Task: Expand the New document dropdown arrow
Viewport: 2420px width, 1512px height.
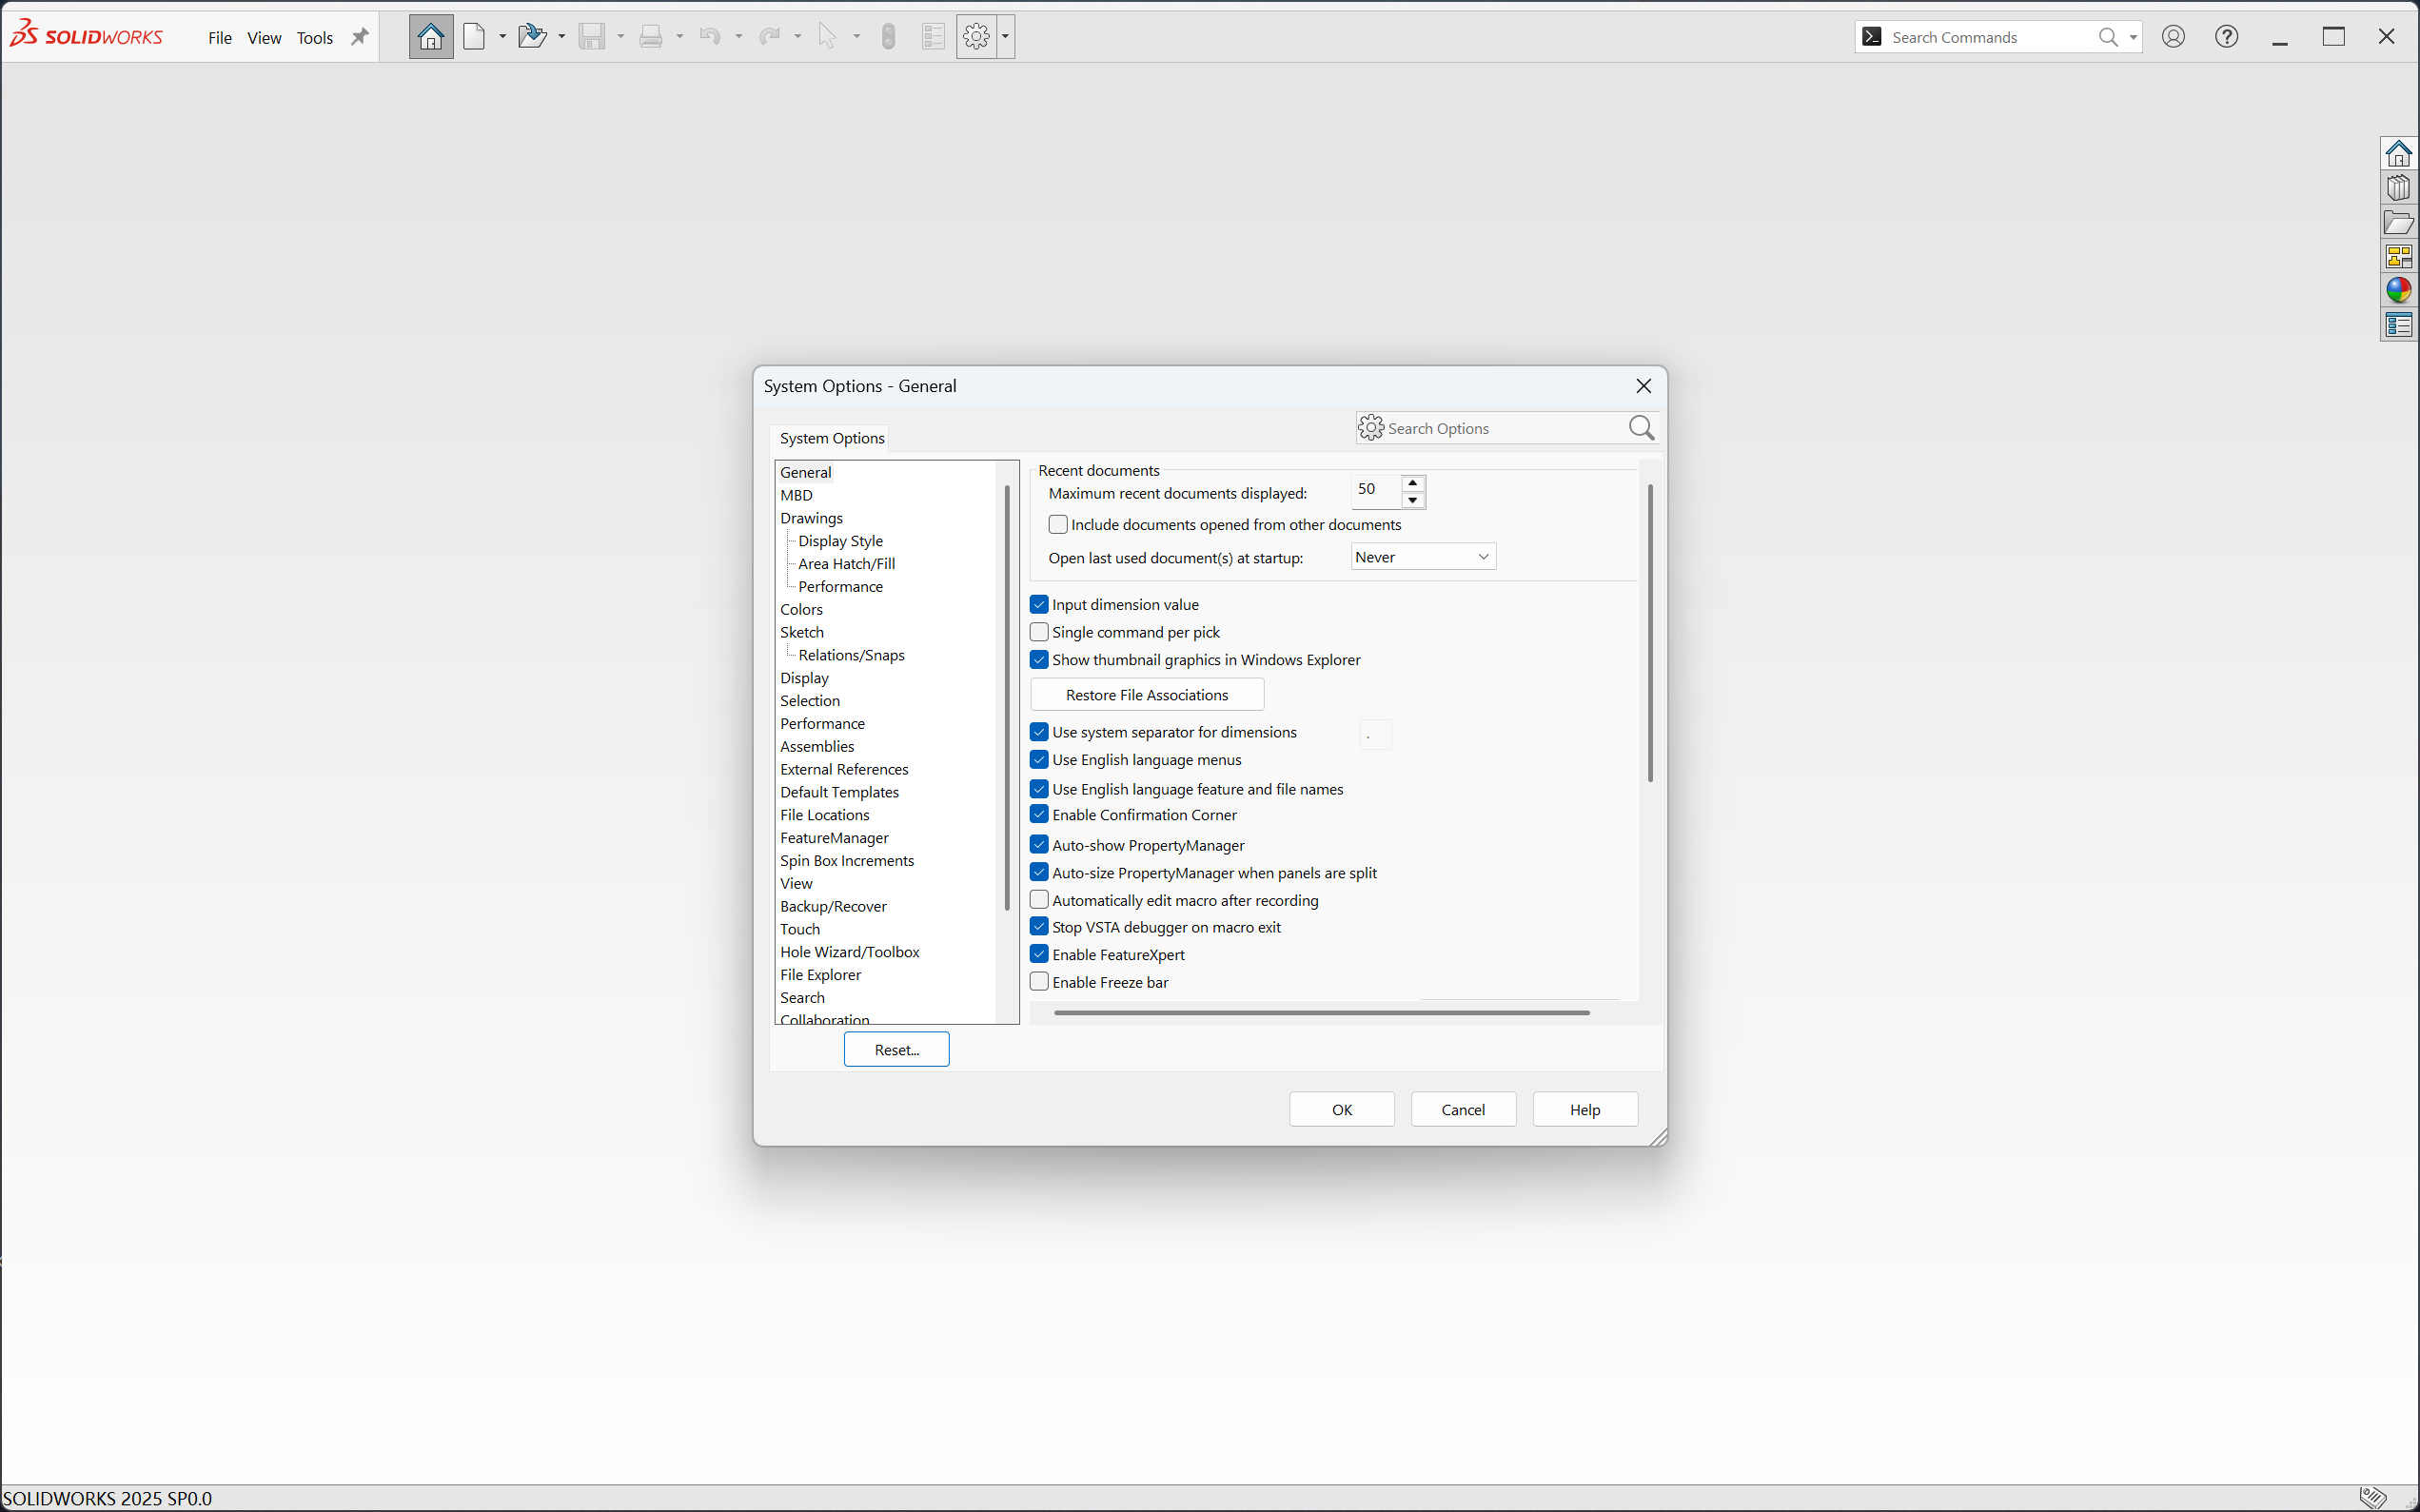Action: [x=503, y=37]
